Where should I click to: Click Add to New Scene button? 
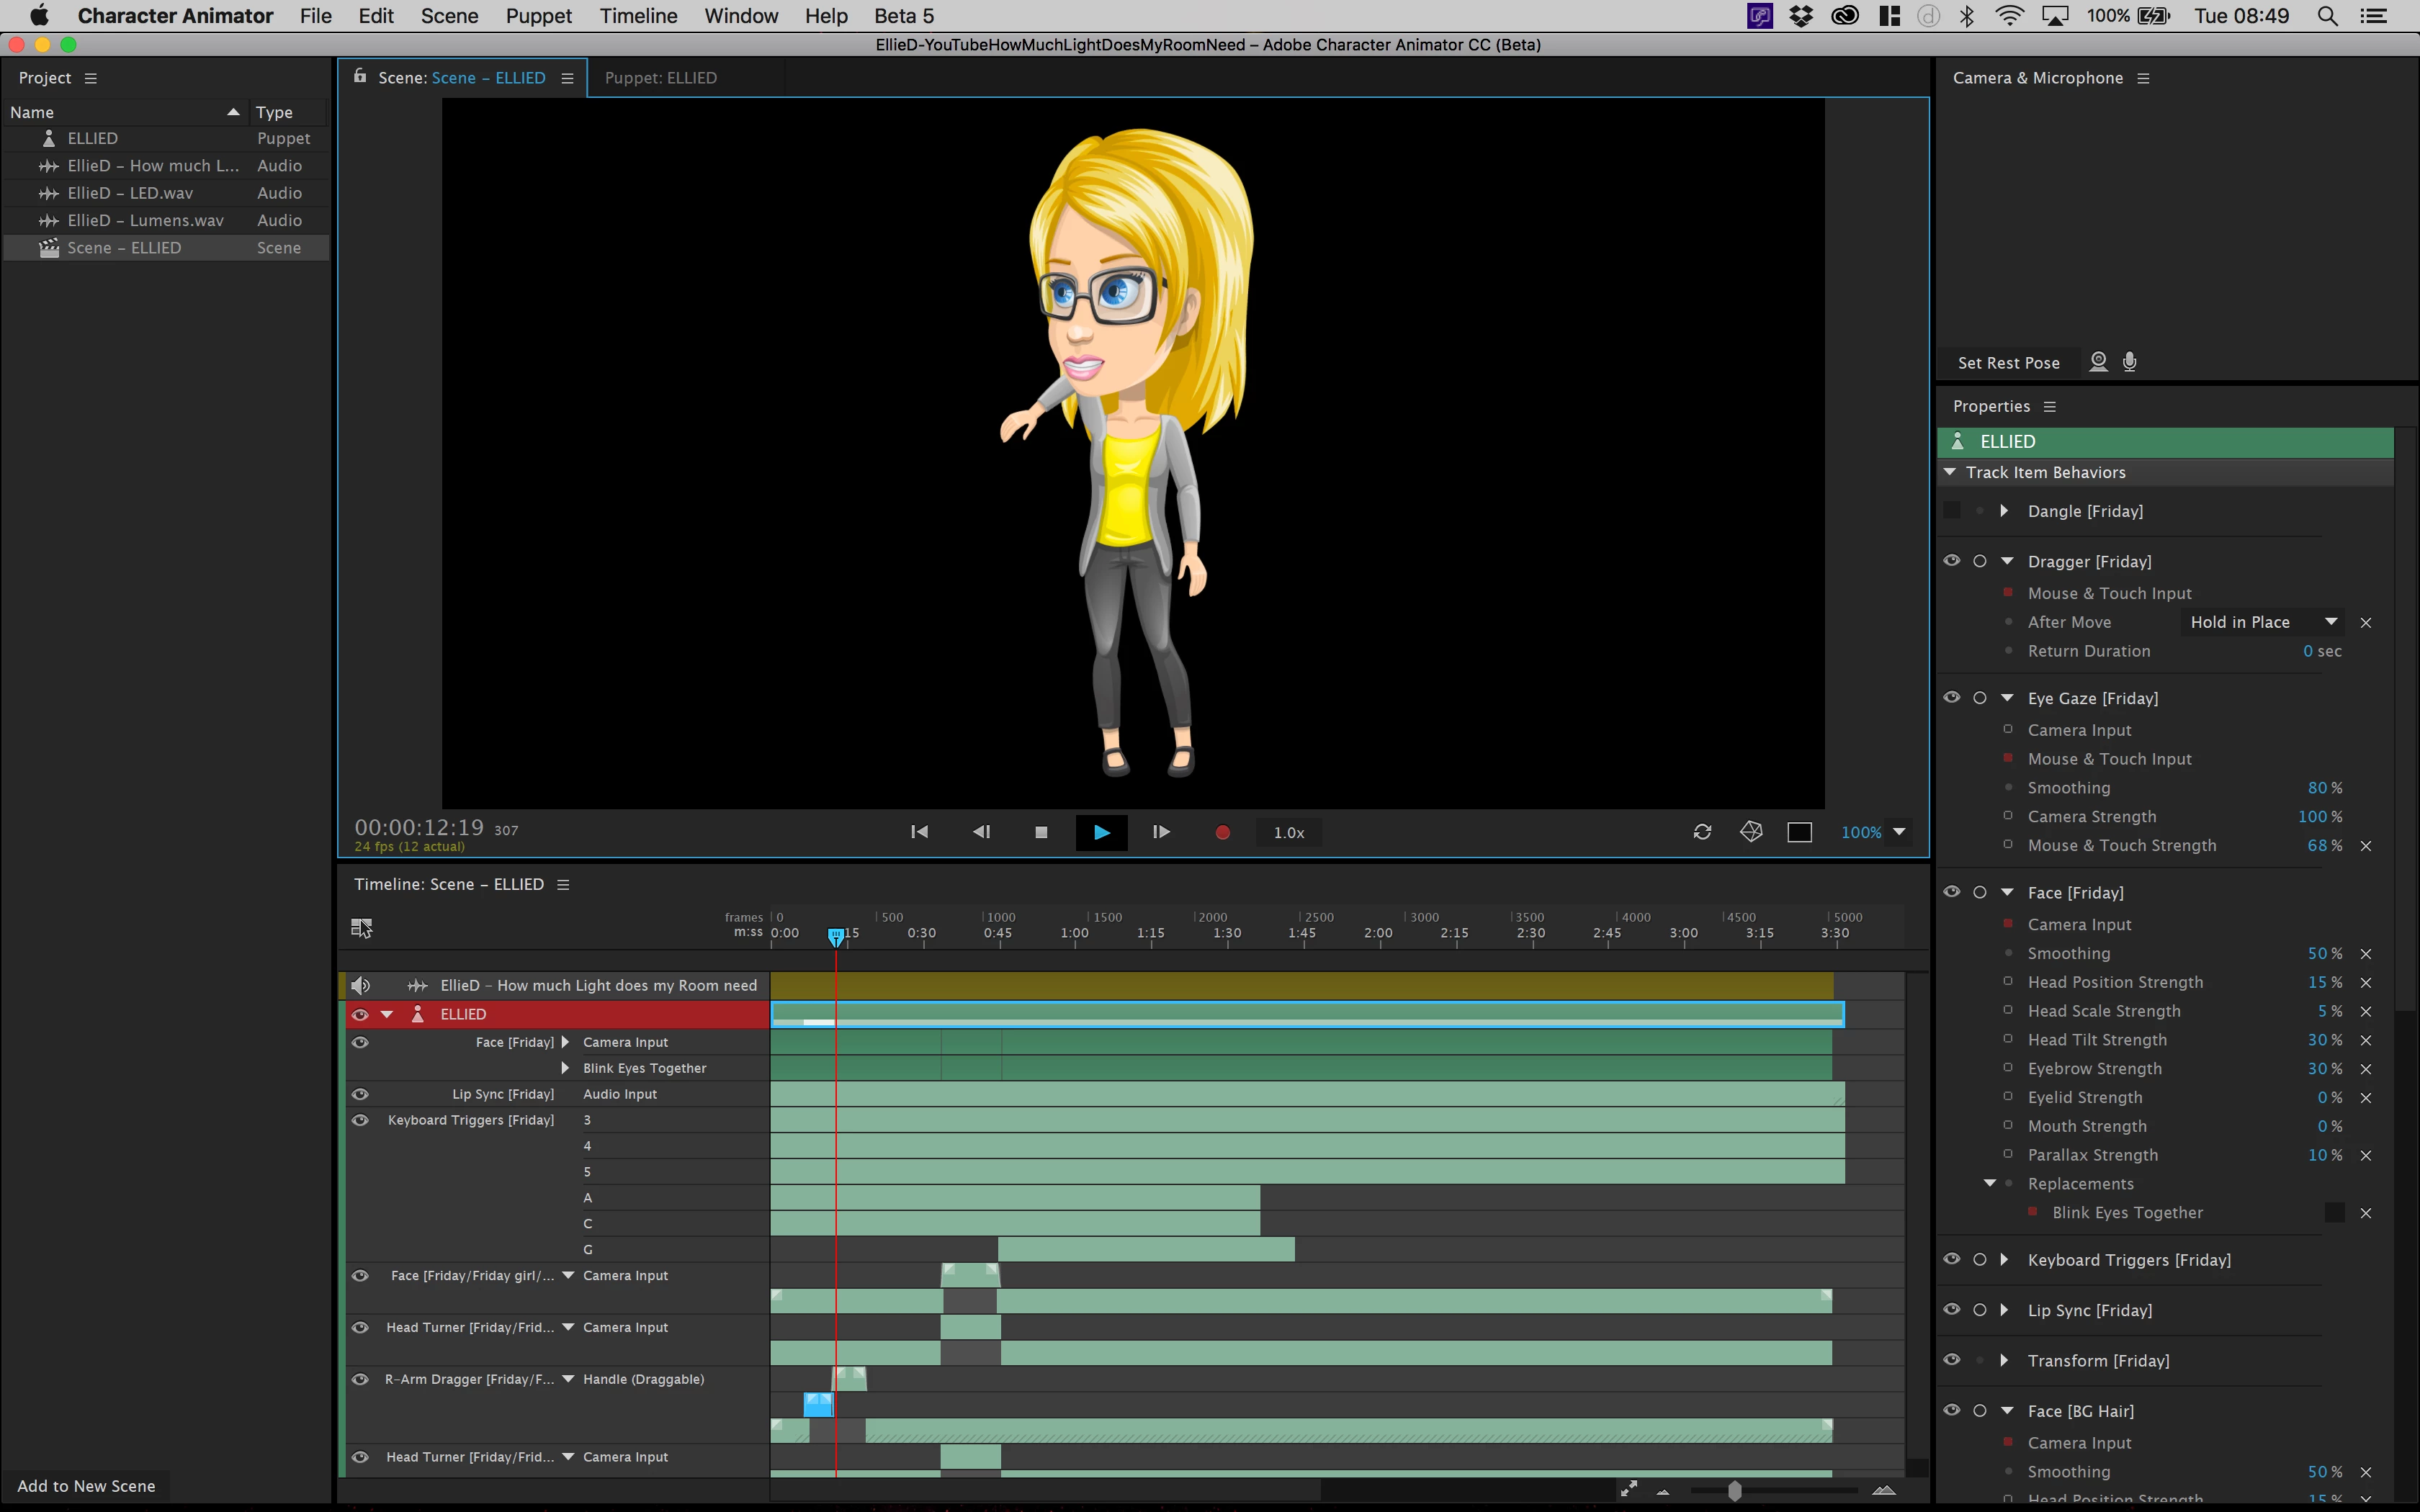(x=87, y=1486)
